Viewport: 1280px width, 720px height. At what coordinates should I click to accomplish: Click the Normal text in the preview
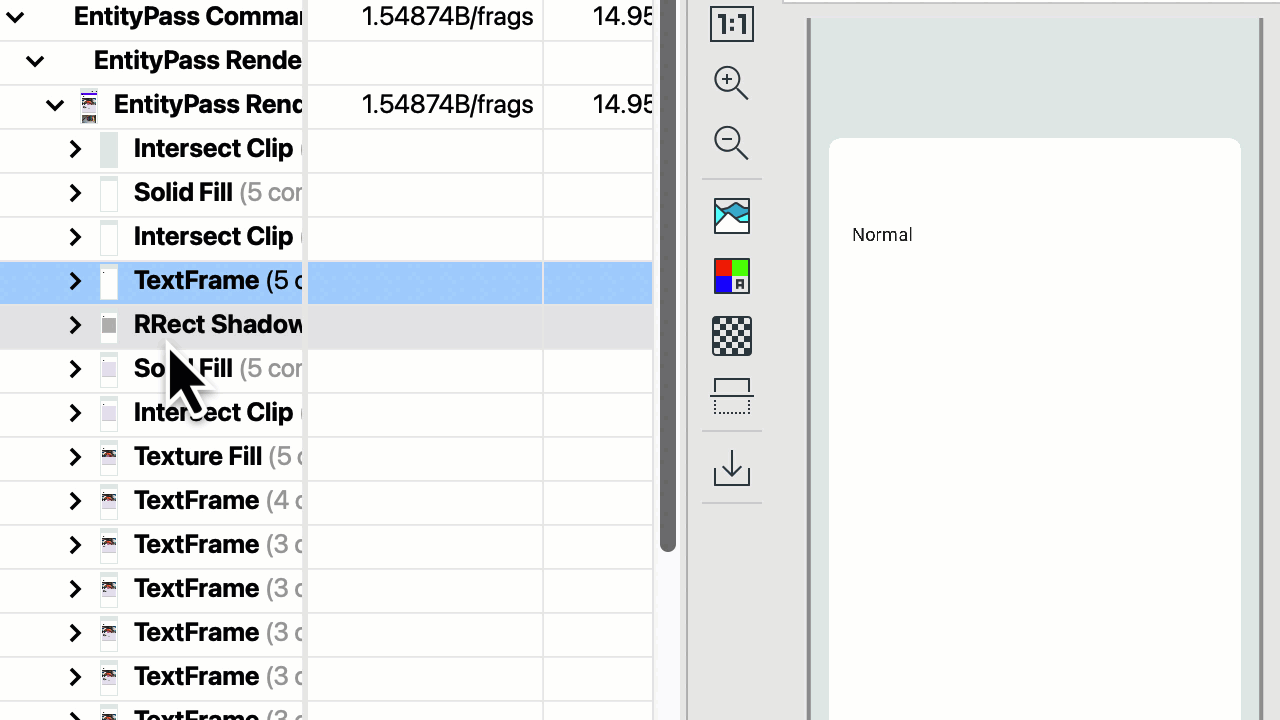[x=882, y=234]
